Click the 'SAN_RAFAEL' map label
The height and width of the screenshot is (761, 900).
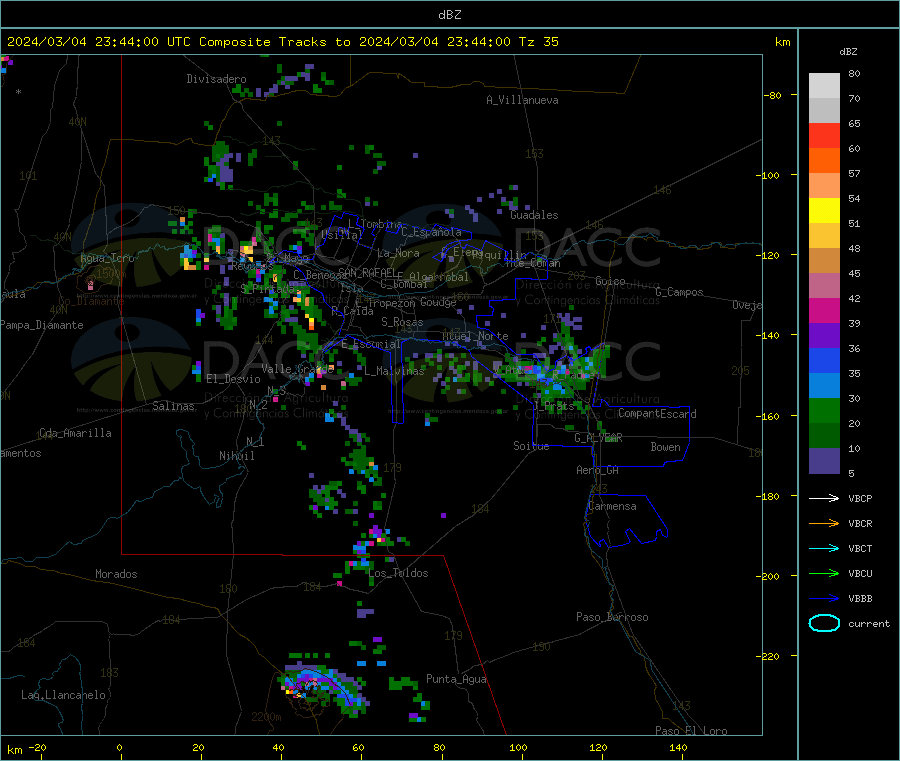pos(367,272)
